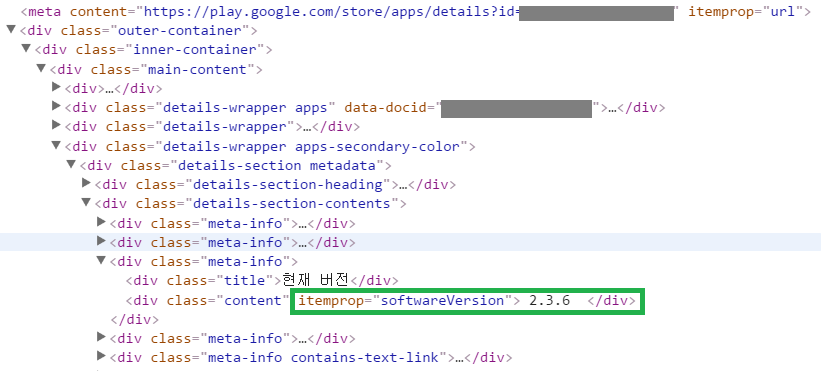Select the itemprop="url" attribute of meta tag

tap(746, 12)
